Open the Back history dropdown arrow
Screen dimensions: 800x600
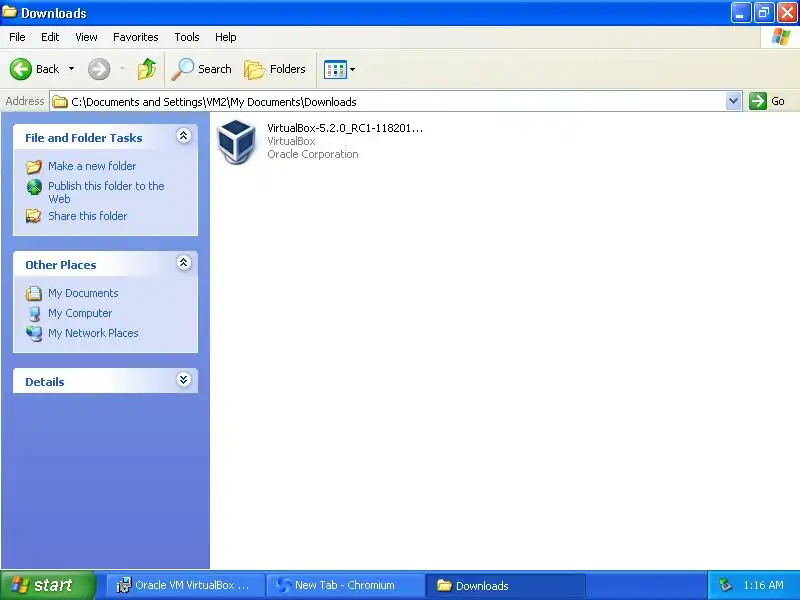pyautogui.click(x=71, y=69)
